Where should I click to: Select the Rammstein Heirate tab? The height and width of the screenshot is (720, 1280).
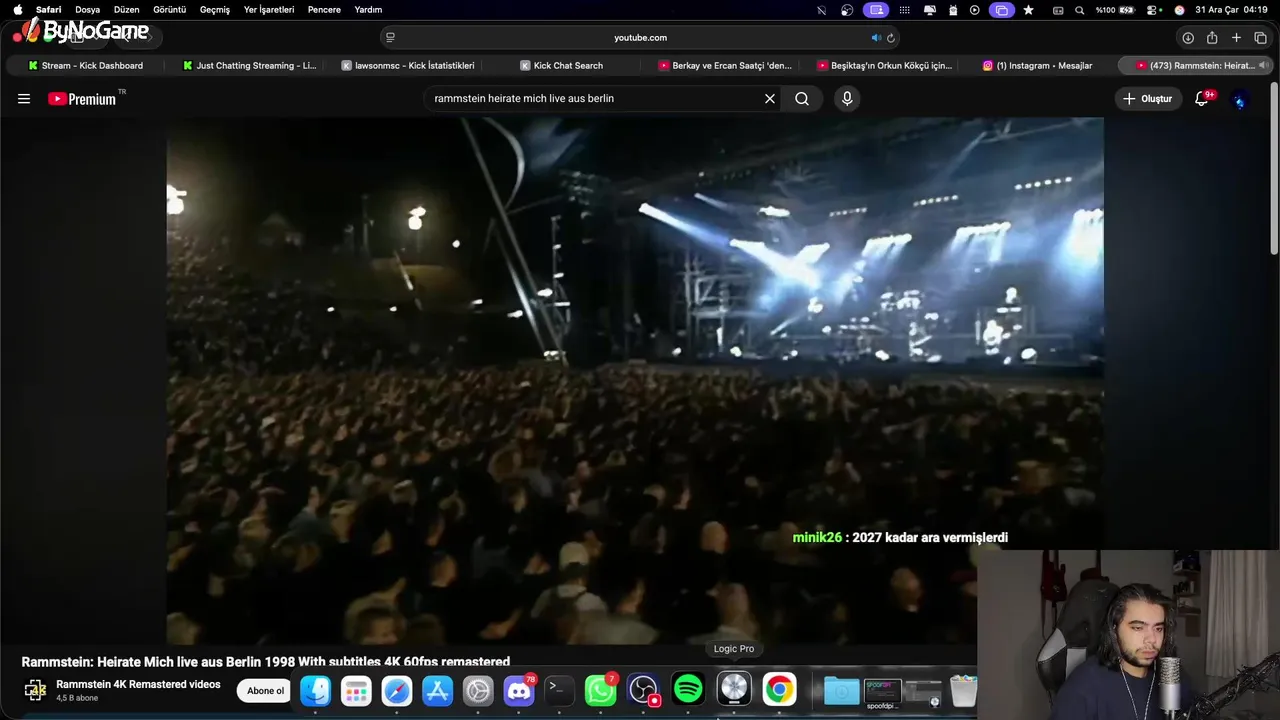click(1196, 66)
